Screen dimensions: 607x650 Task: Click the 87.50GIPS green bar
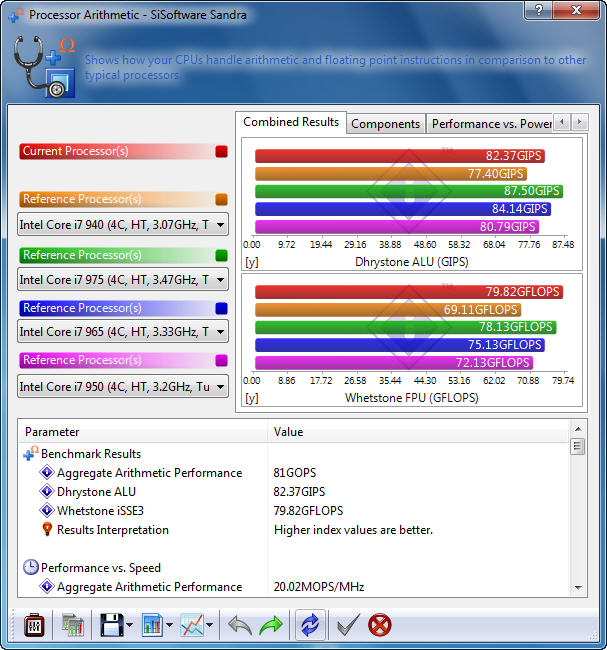click(x=409, y=191)
